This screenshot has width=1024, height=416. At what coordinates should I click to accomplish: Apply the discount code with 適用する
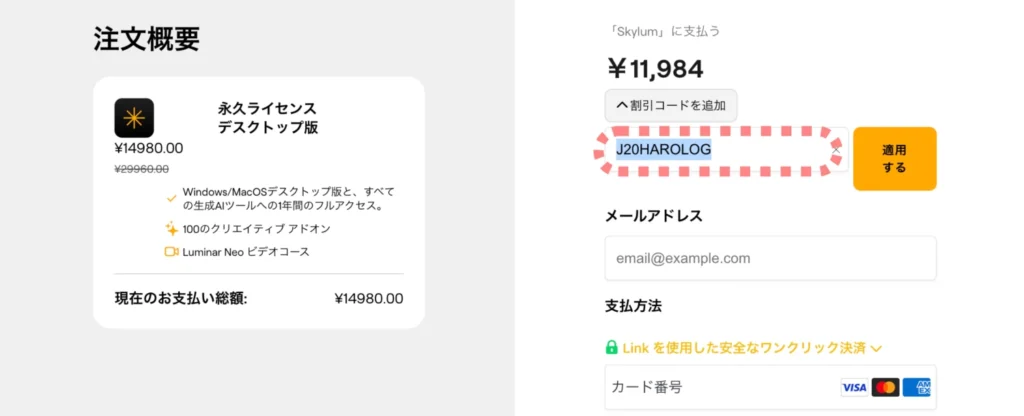pyautogui.click(x=895, y=159)
